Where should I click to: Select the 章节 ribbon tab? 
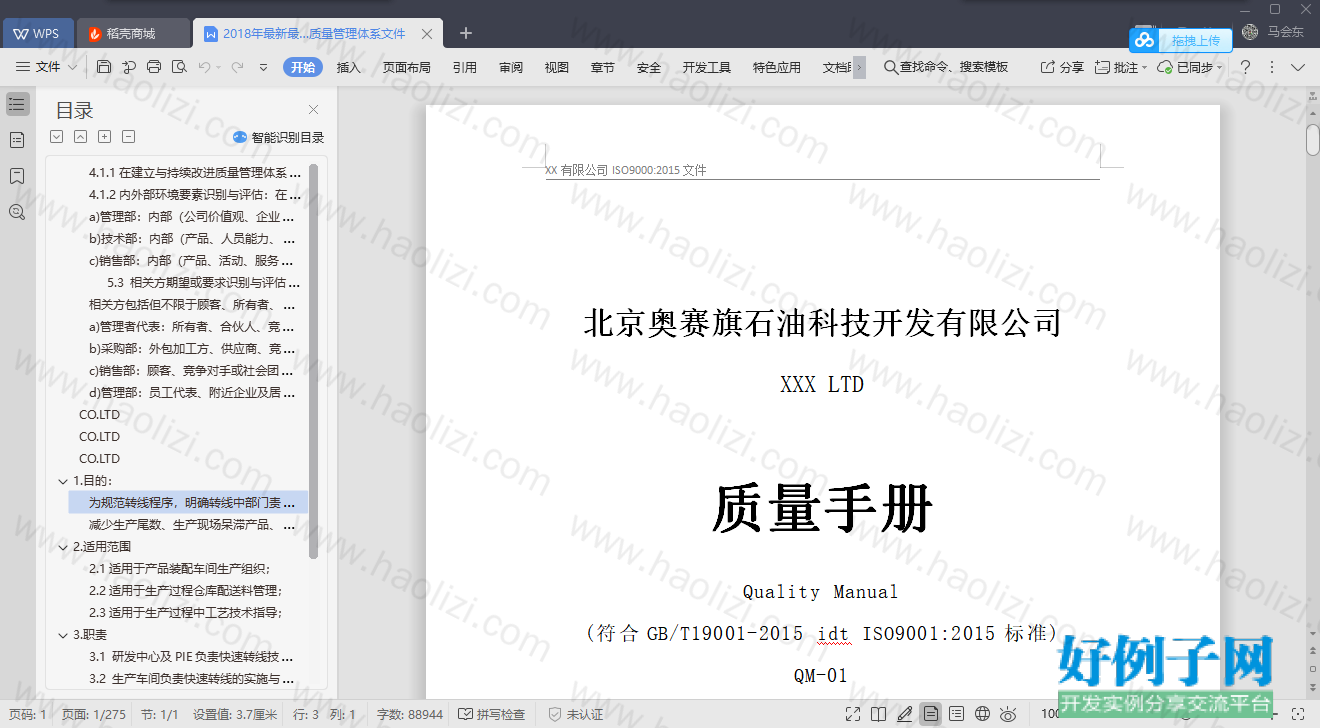[x=603, y=67]
